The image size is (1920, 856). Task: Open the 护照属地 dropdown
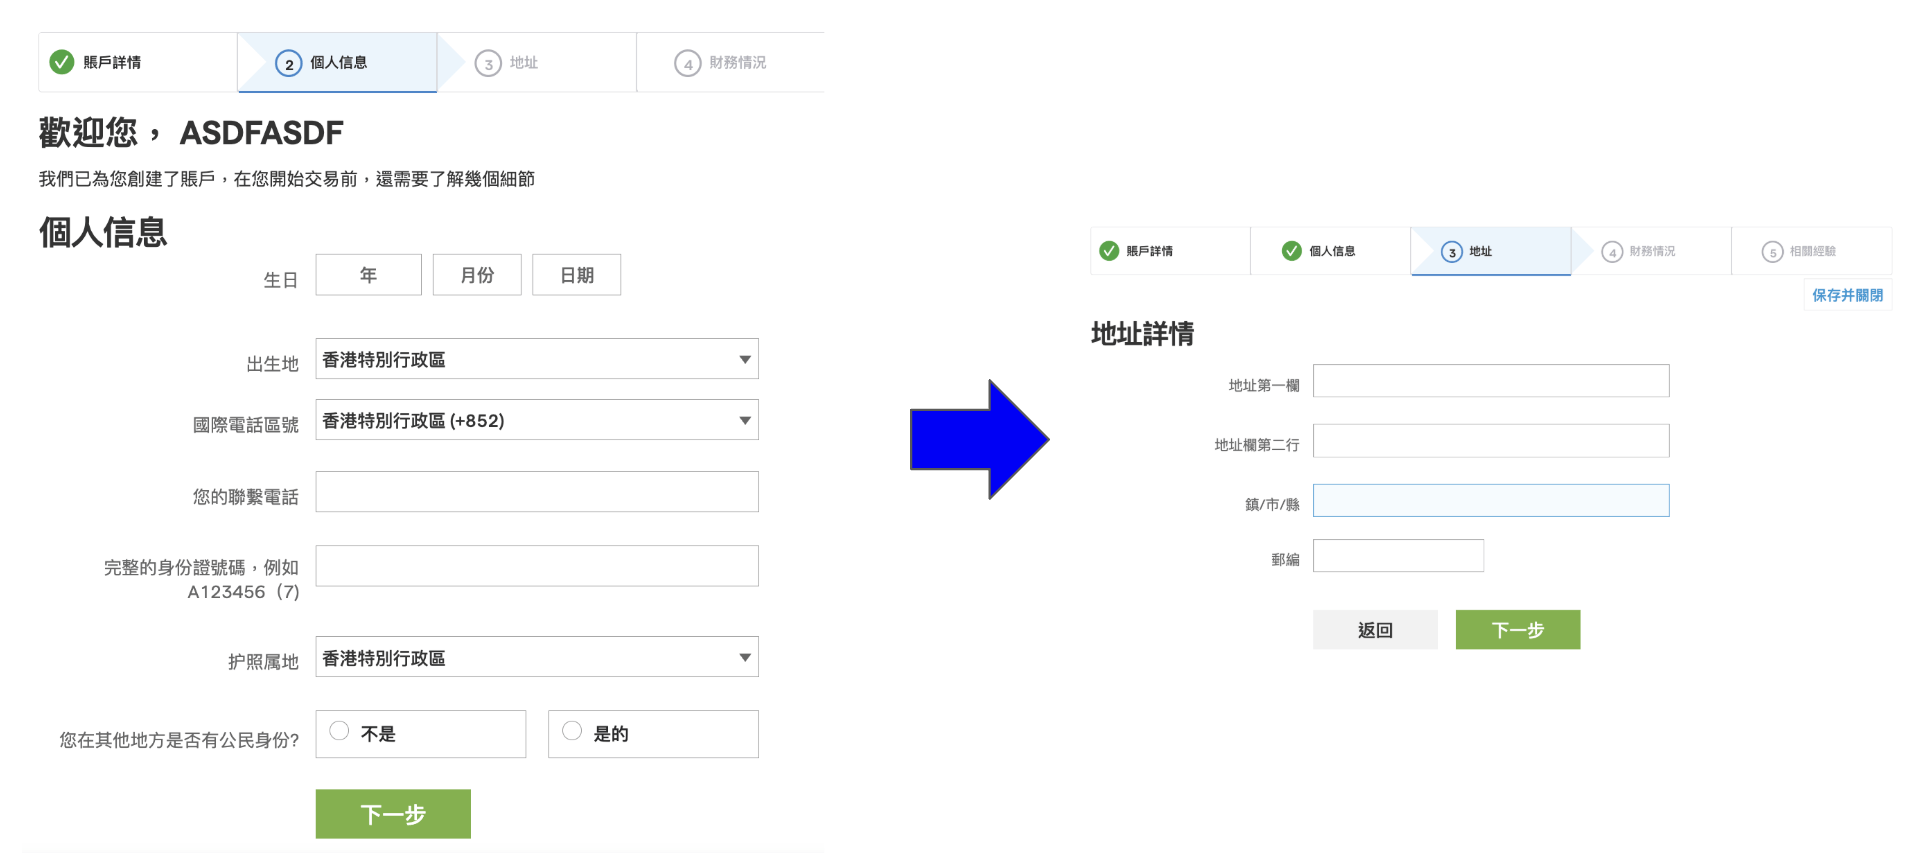(x=536, y=657)
